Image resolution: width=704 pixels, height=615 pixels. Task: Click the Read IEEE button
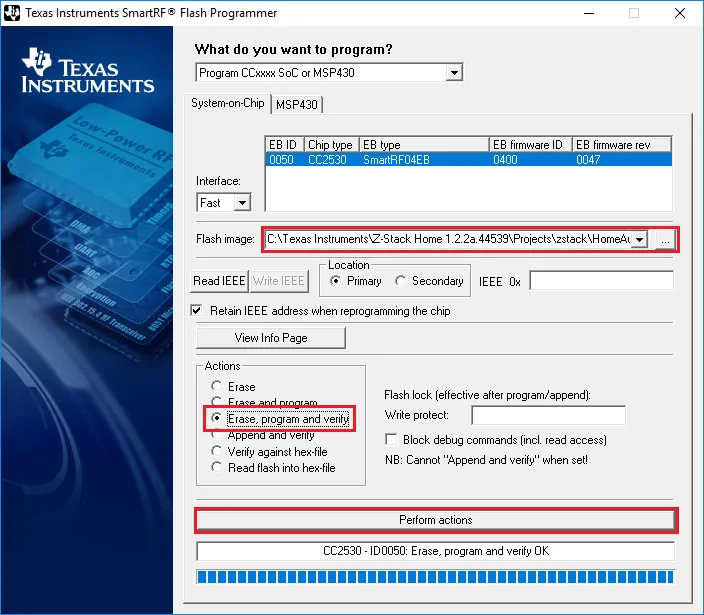click(x=219, y=281)
